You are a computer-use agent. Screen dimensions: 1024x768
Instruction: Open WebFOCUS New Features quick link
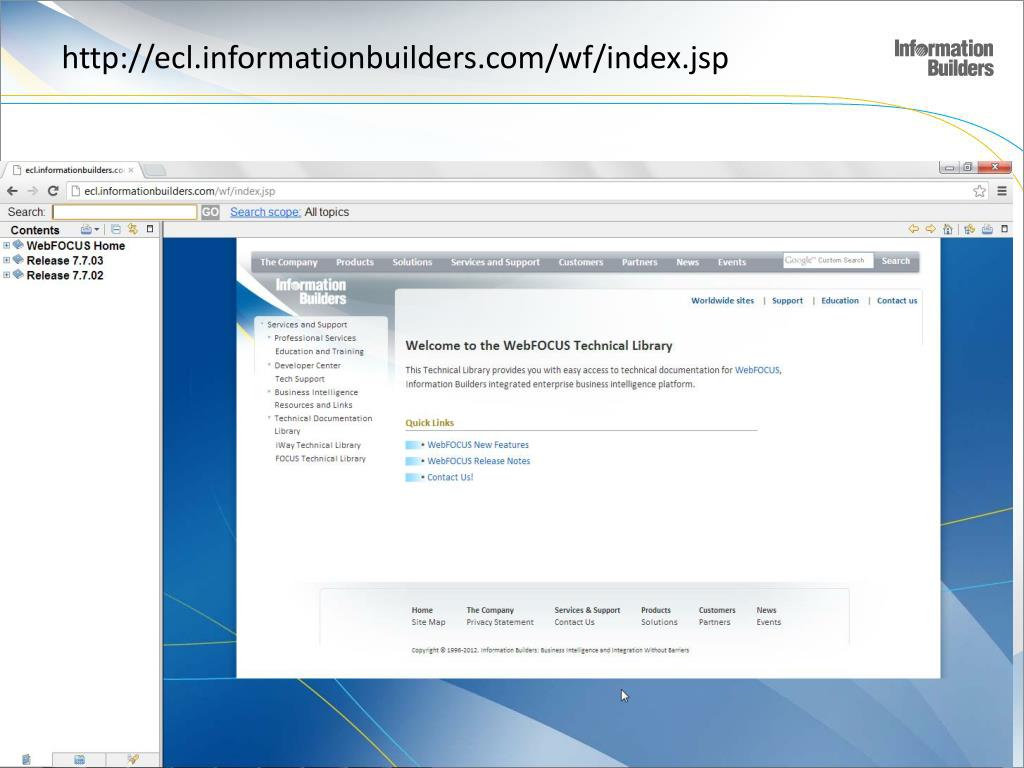[x=478, y=445]
